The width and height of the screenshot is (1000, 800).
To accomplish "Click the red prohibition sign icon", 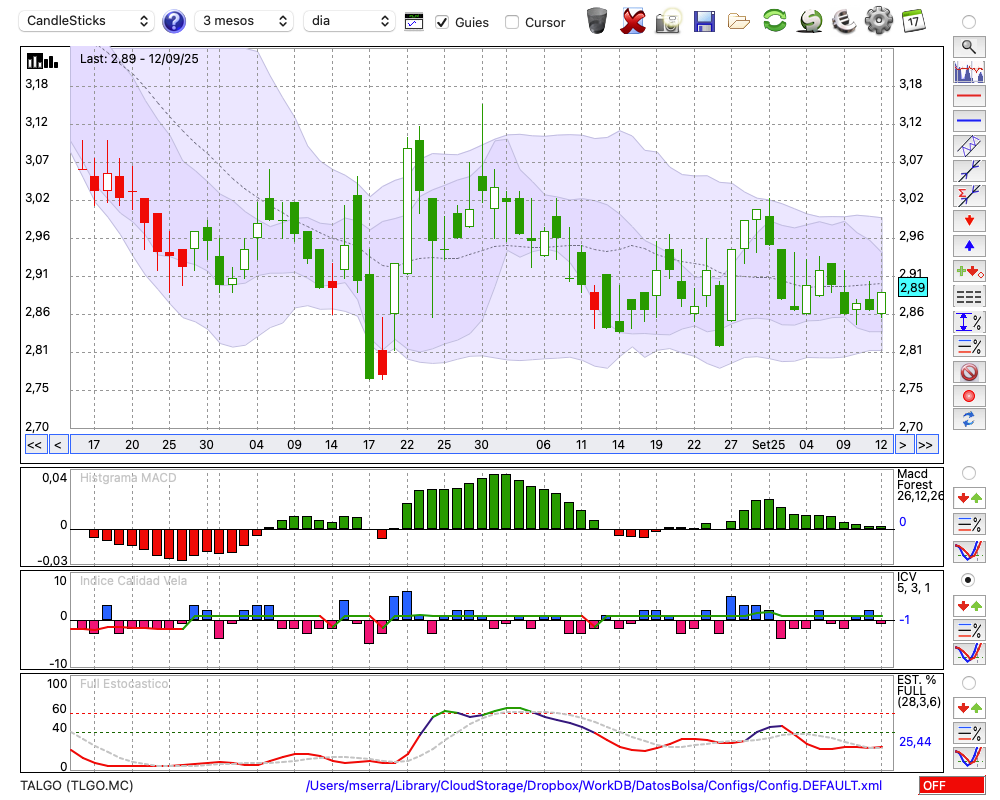I will [969, 371].
